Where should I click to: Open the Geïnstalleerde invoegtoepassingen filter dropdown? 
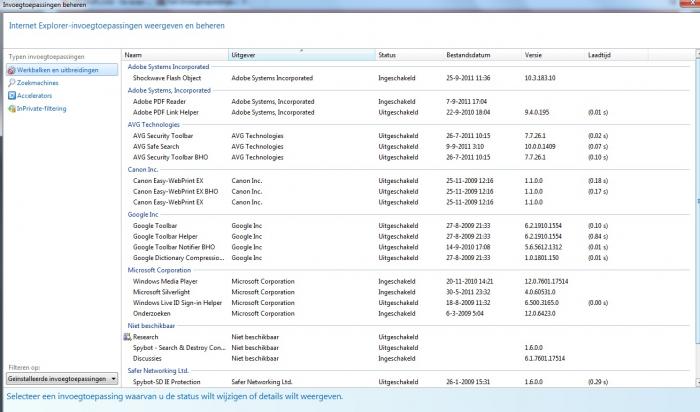pos(62,379)
